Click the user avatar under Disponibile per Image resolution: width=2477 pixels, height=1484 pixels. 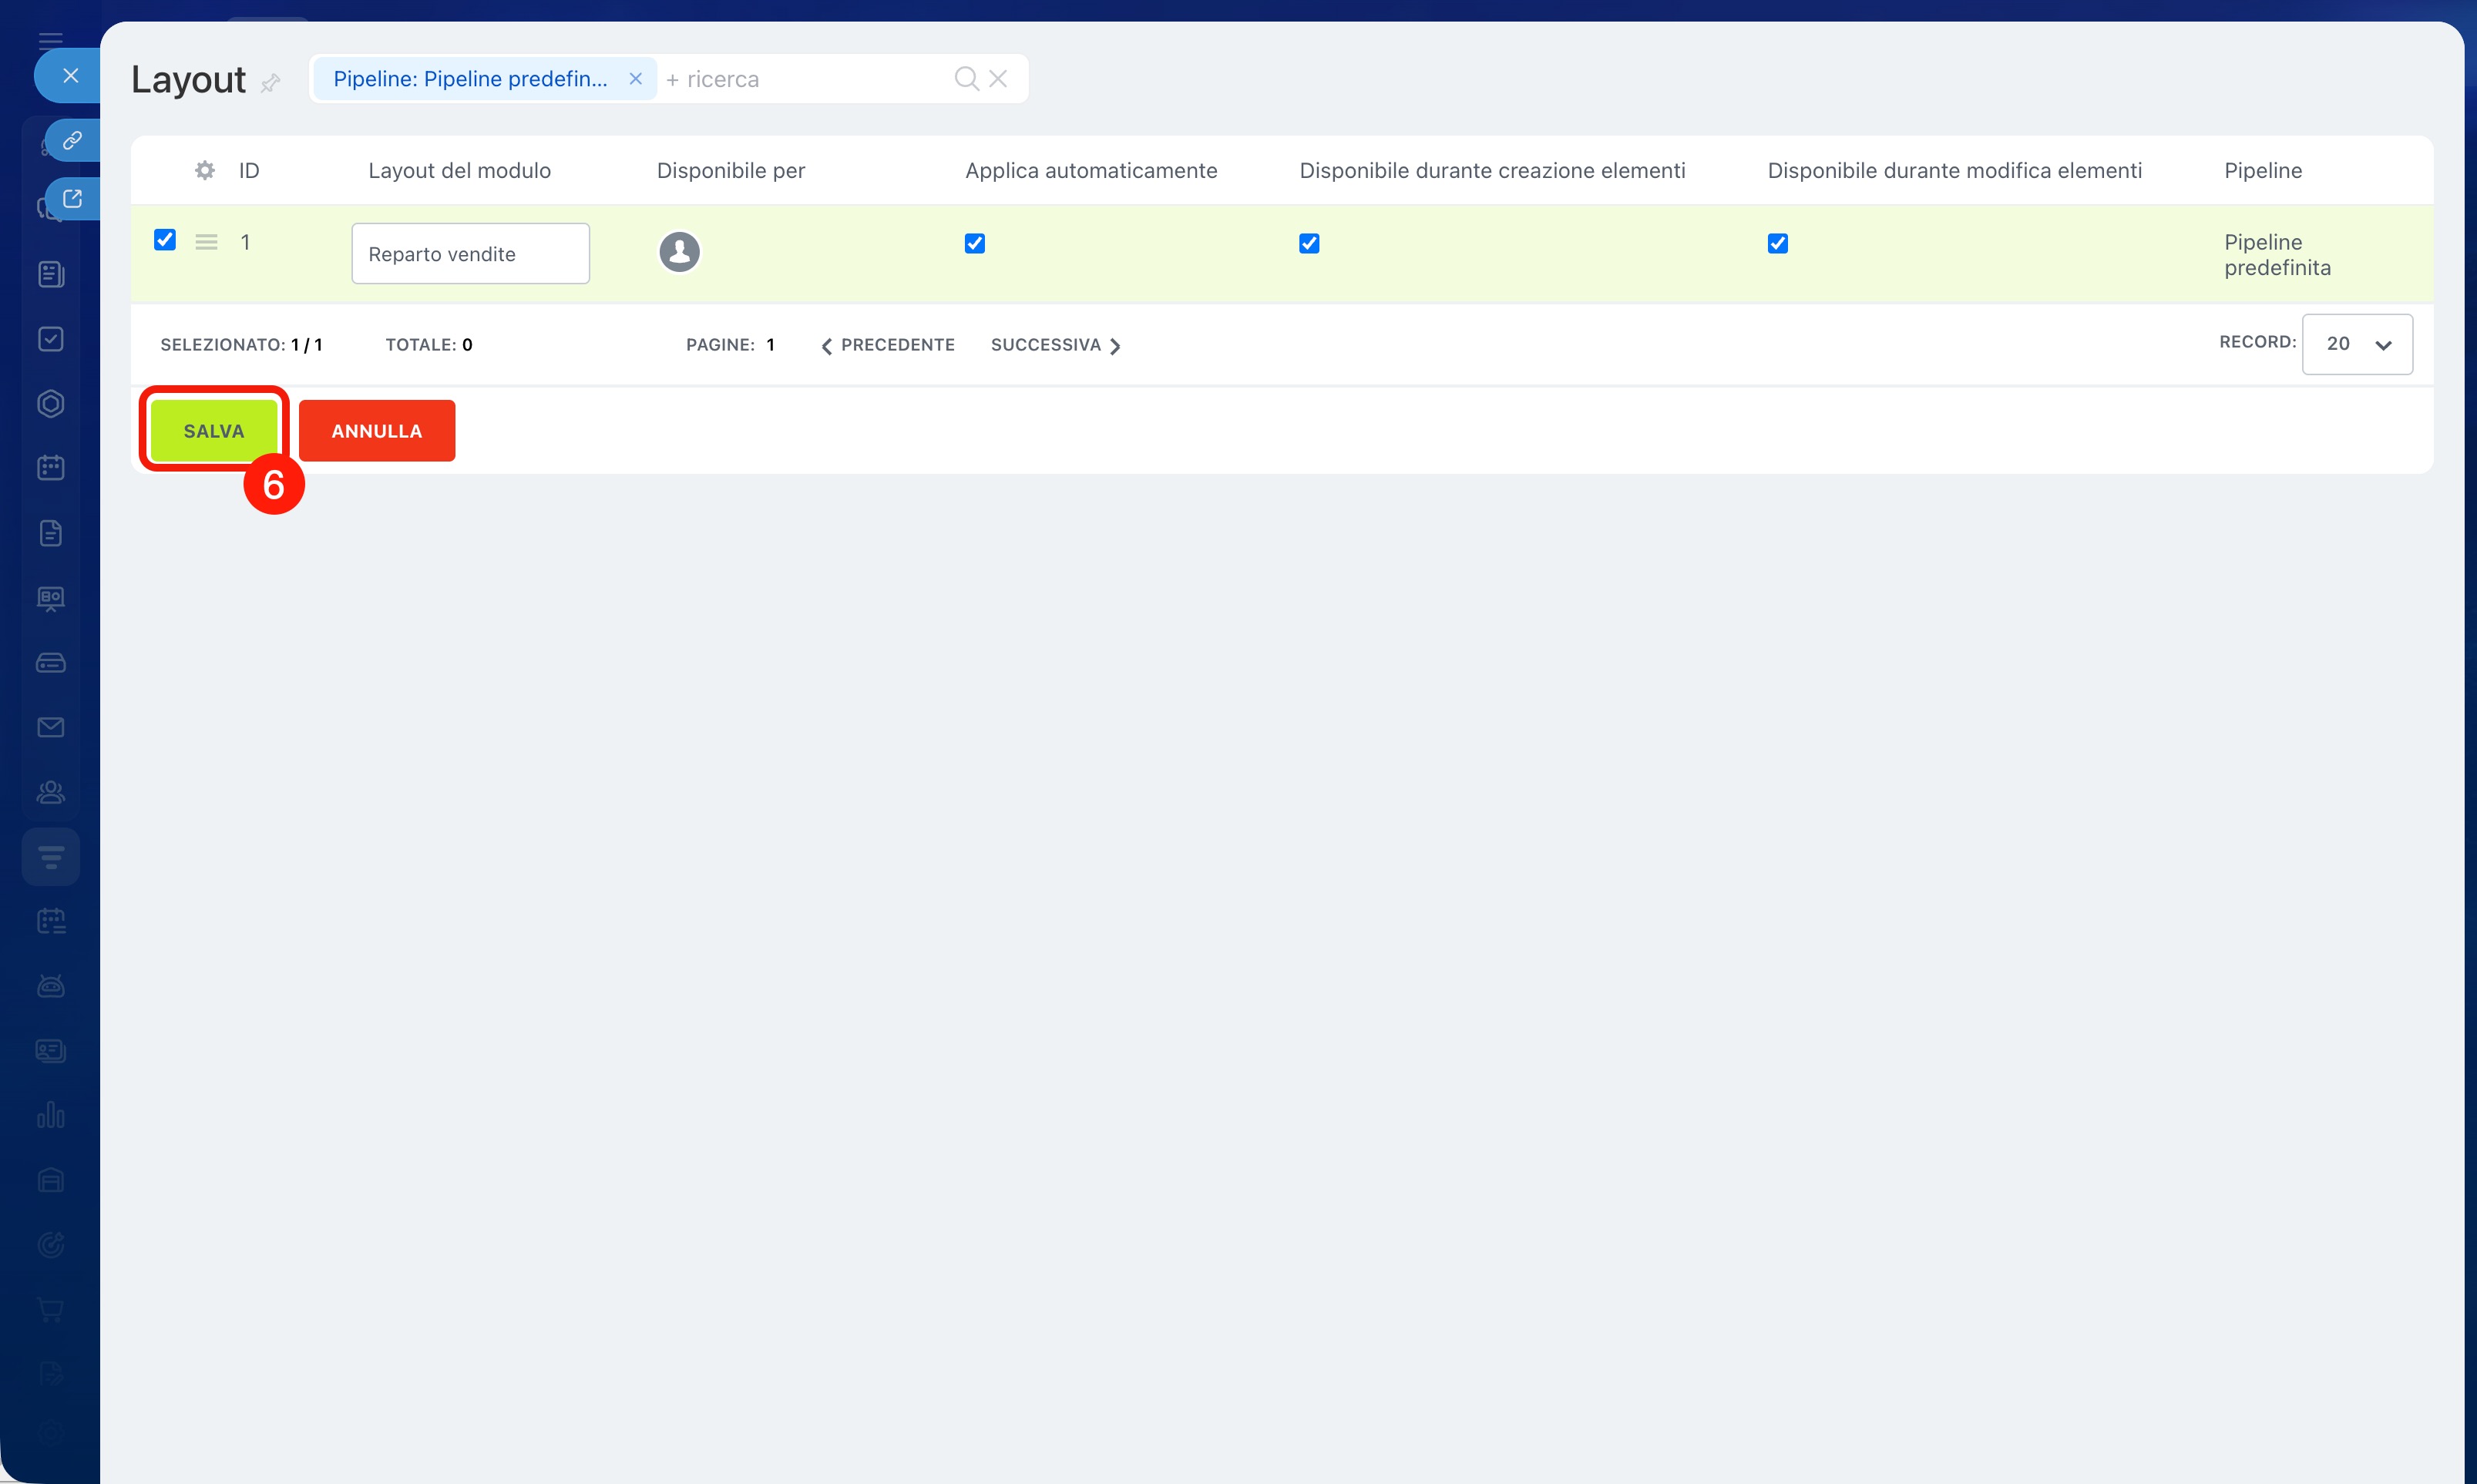679,251
